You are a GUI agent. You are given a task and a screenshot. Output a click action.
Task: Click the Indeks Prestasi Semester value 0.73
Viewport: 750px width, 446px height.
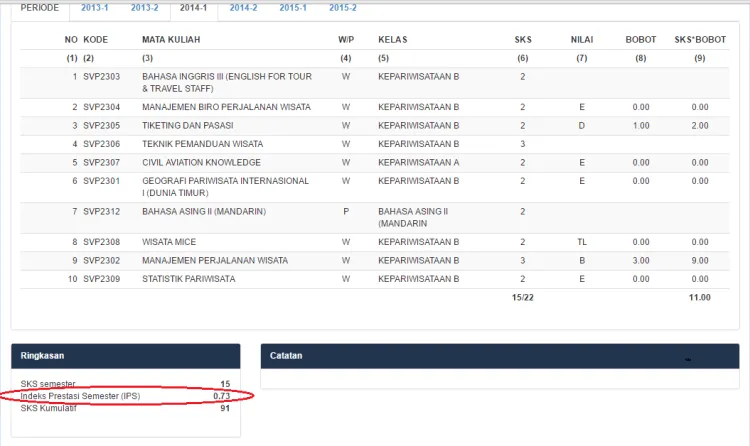tap(221, 396)
